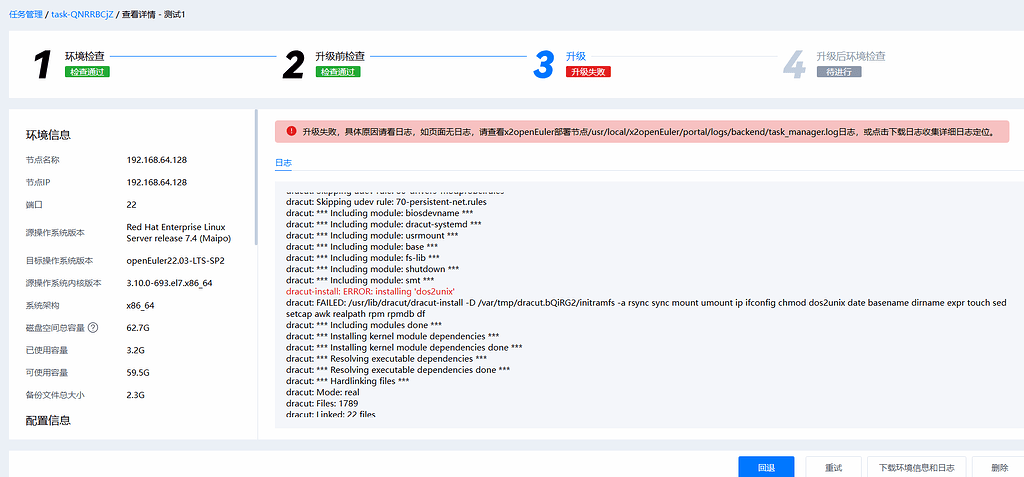Click 检查通过 badge under 环境检查
This screenshot has height=477, width=1024.
(87, 72)
